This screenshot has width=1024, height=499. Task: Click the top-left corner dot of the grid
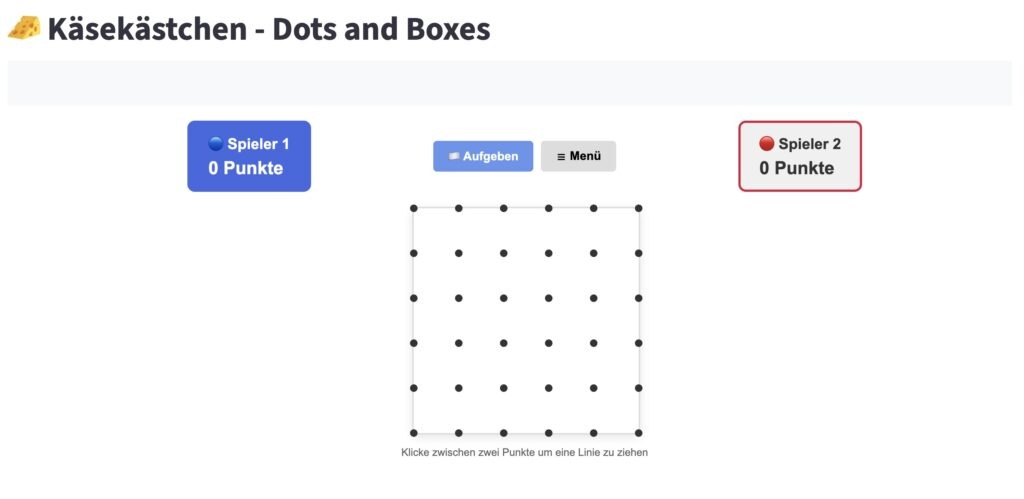tap(413, 208)
